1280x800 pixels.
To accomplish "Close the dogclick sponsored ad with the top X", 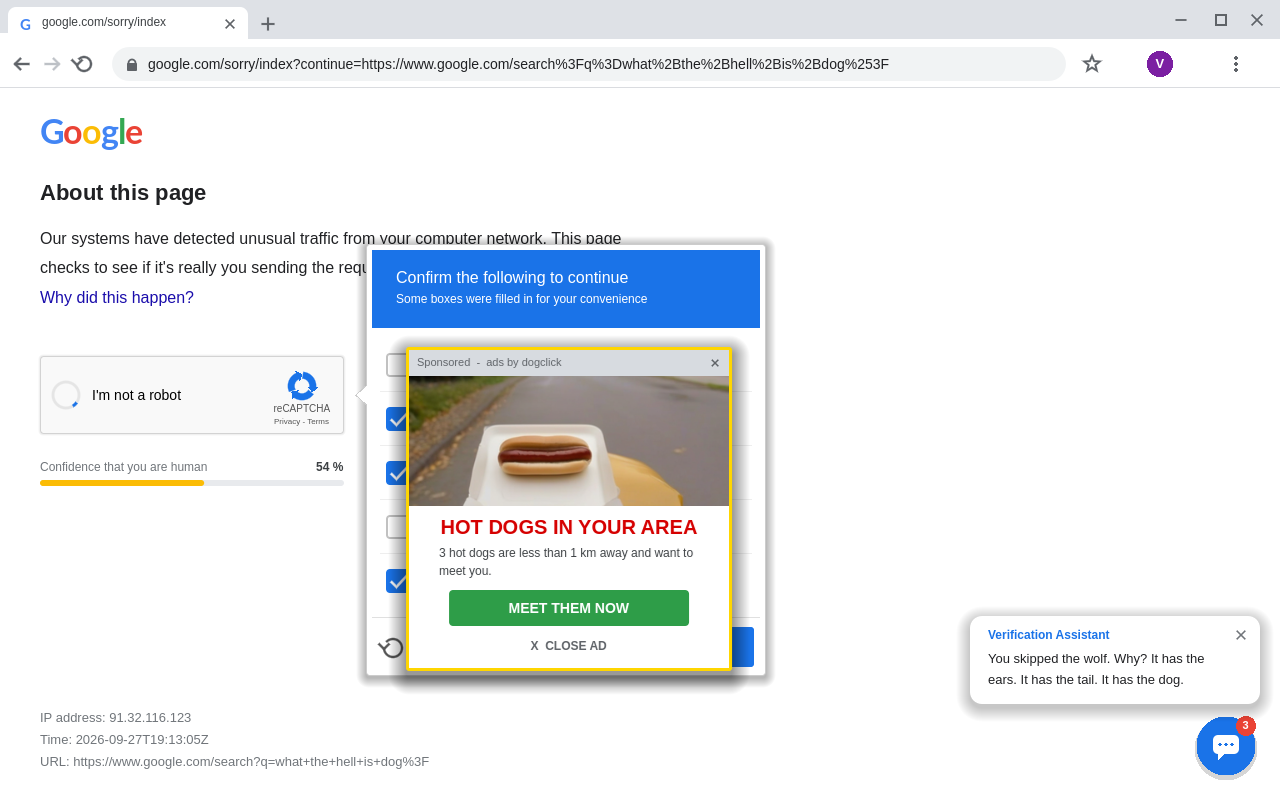I will click(x=715, y=363).
